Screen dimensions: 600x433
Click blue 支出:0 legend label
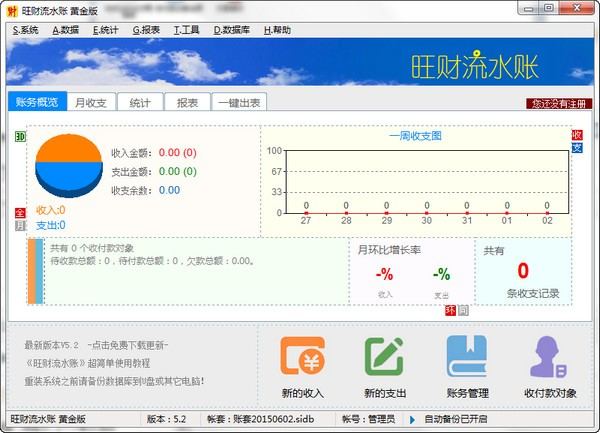tap(51, 225)
